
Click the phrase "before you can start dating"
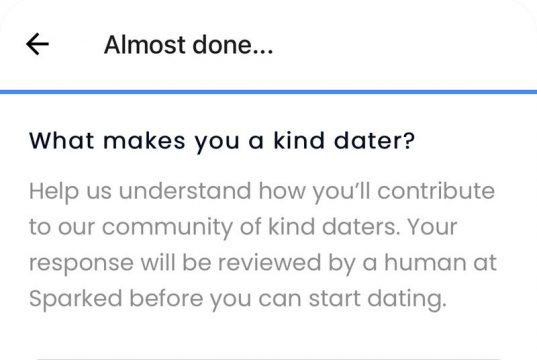(288, 299)
